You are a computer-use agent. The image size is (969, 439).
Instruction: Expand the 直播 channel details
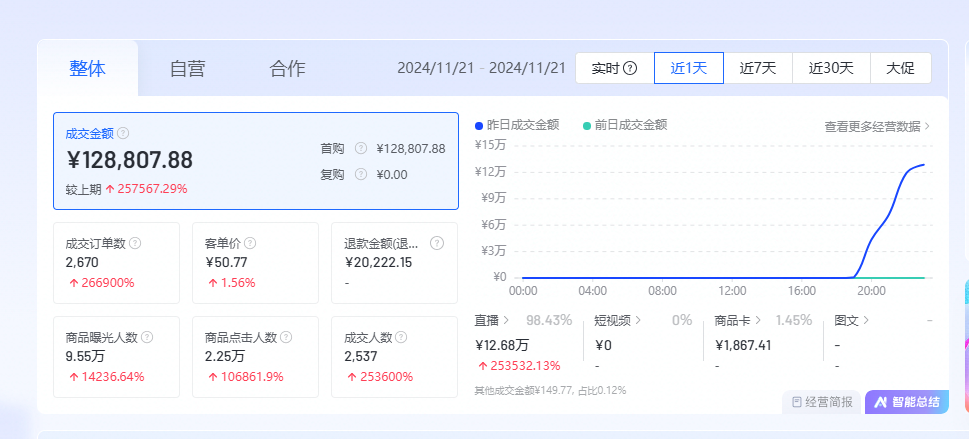[x=491, y=320]
